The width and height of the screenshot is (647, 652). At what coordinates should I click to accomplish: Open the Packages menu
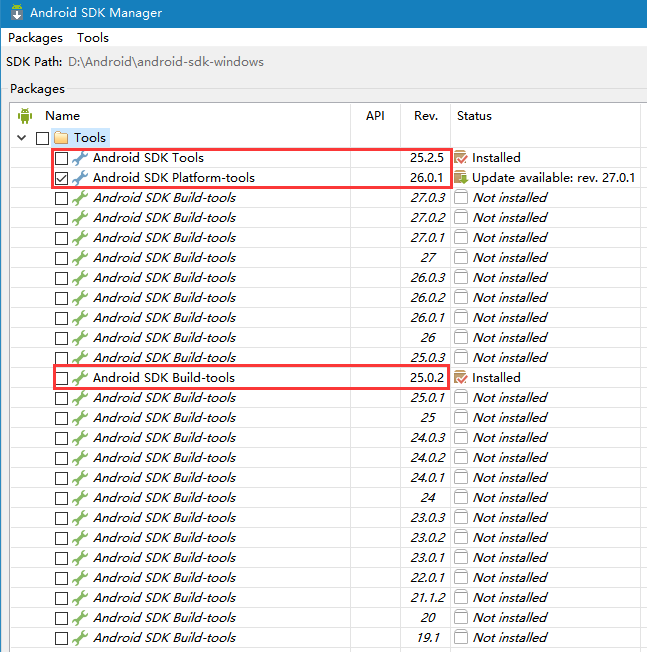pos(35,38)
